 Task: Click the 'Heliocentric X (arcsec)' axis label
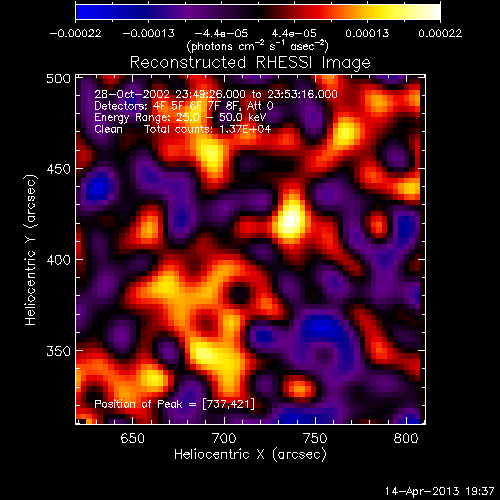click(250, 455)
